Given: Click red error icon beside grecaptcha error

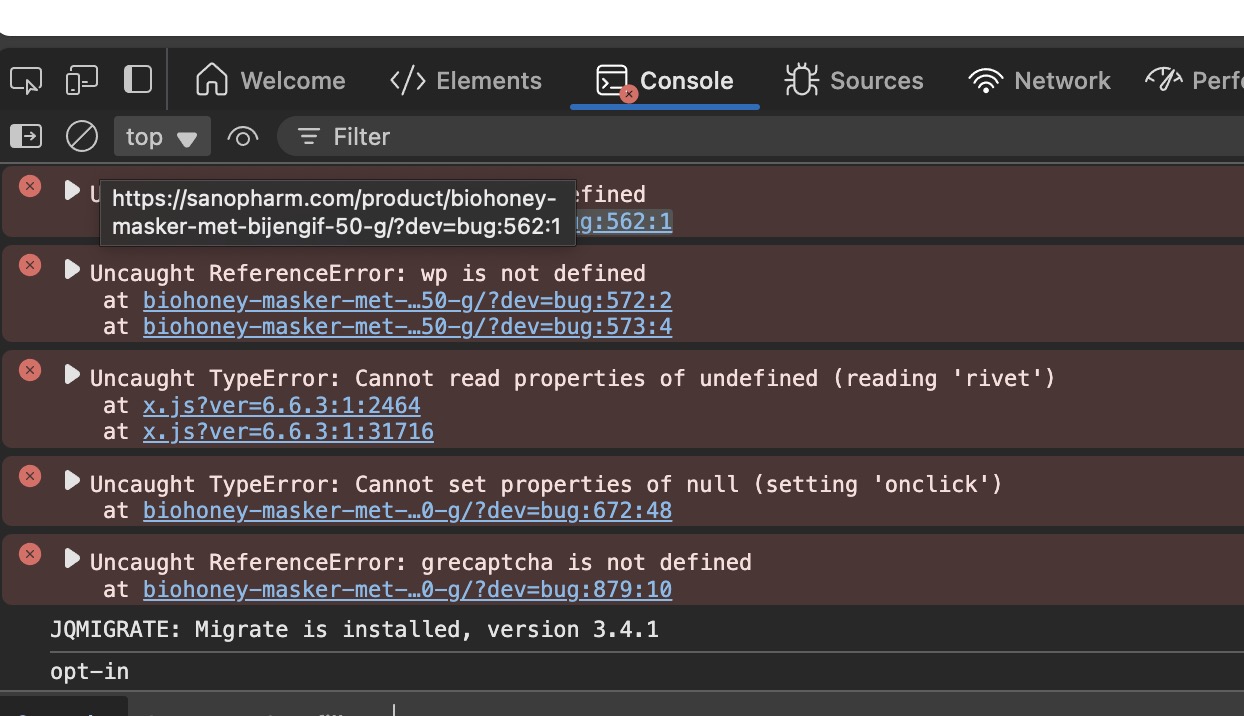Looking at the screenshot, I should tap(30, 554).
